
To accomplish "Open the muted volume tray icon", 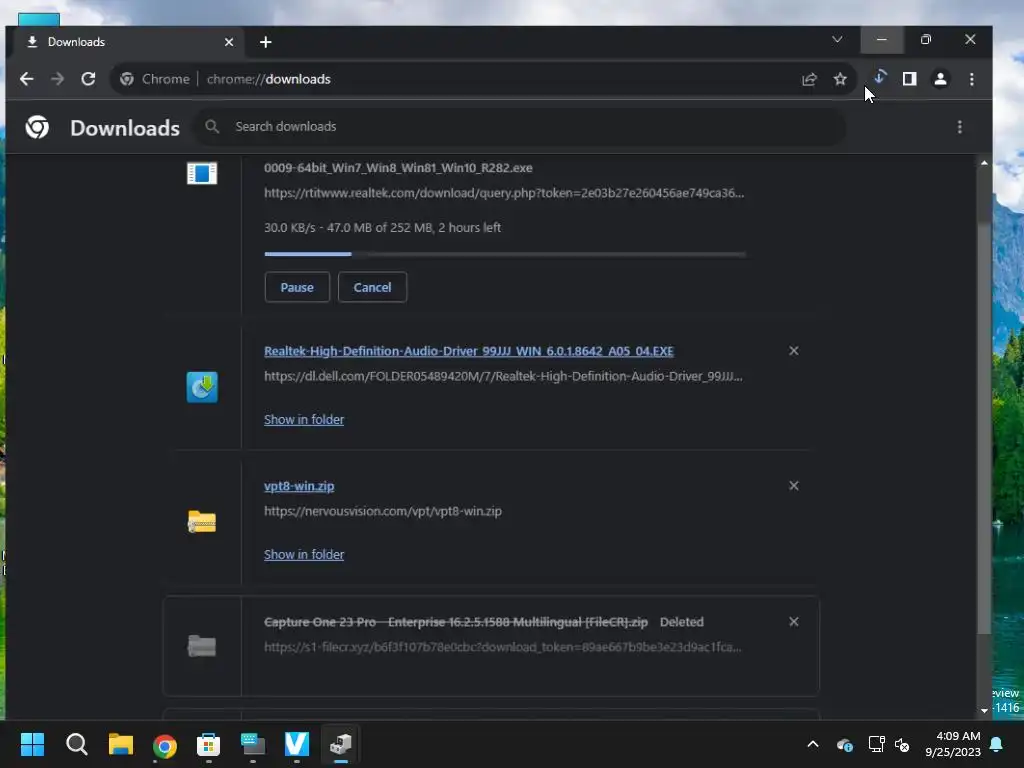I will 903,744.
